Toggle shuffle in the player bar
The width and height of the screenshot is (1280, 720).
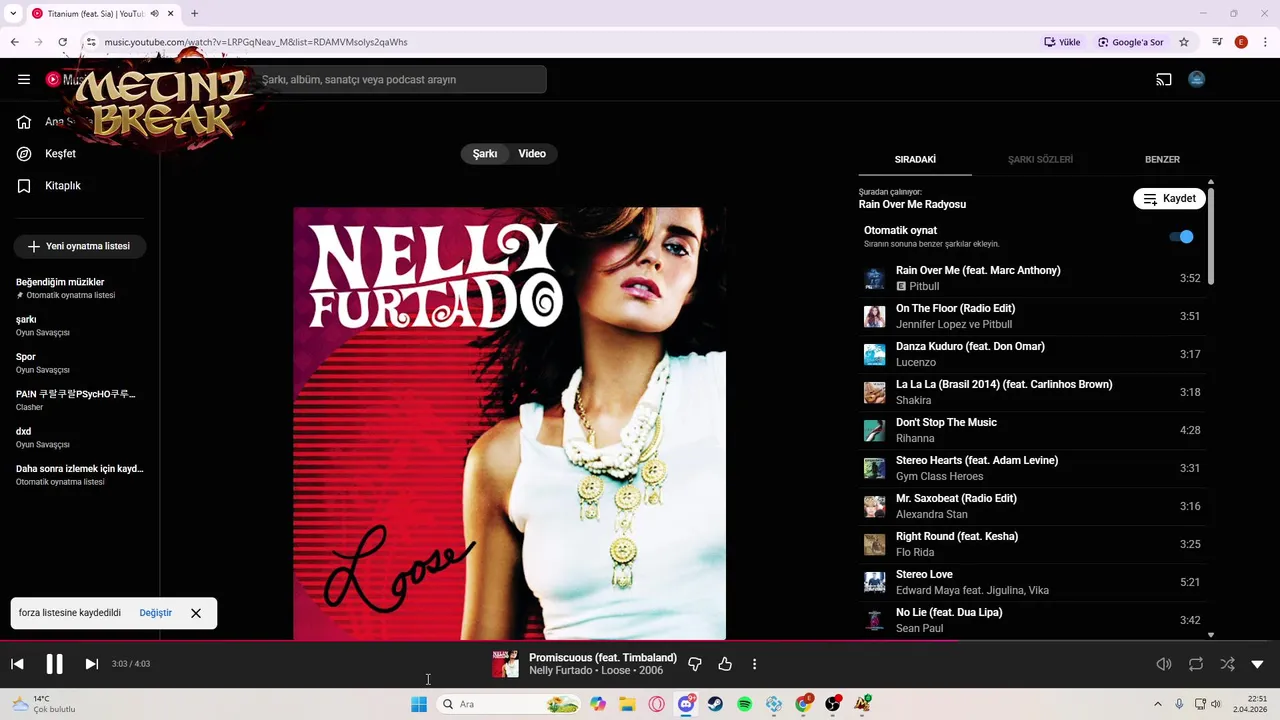1227,664
